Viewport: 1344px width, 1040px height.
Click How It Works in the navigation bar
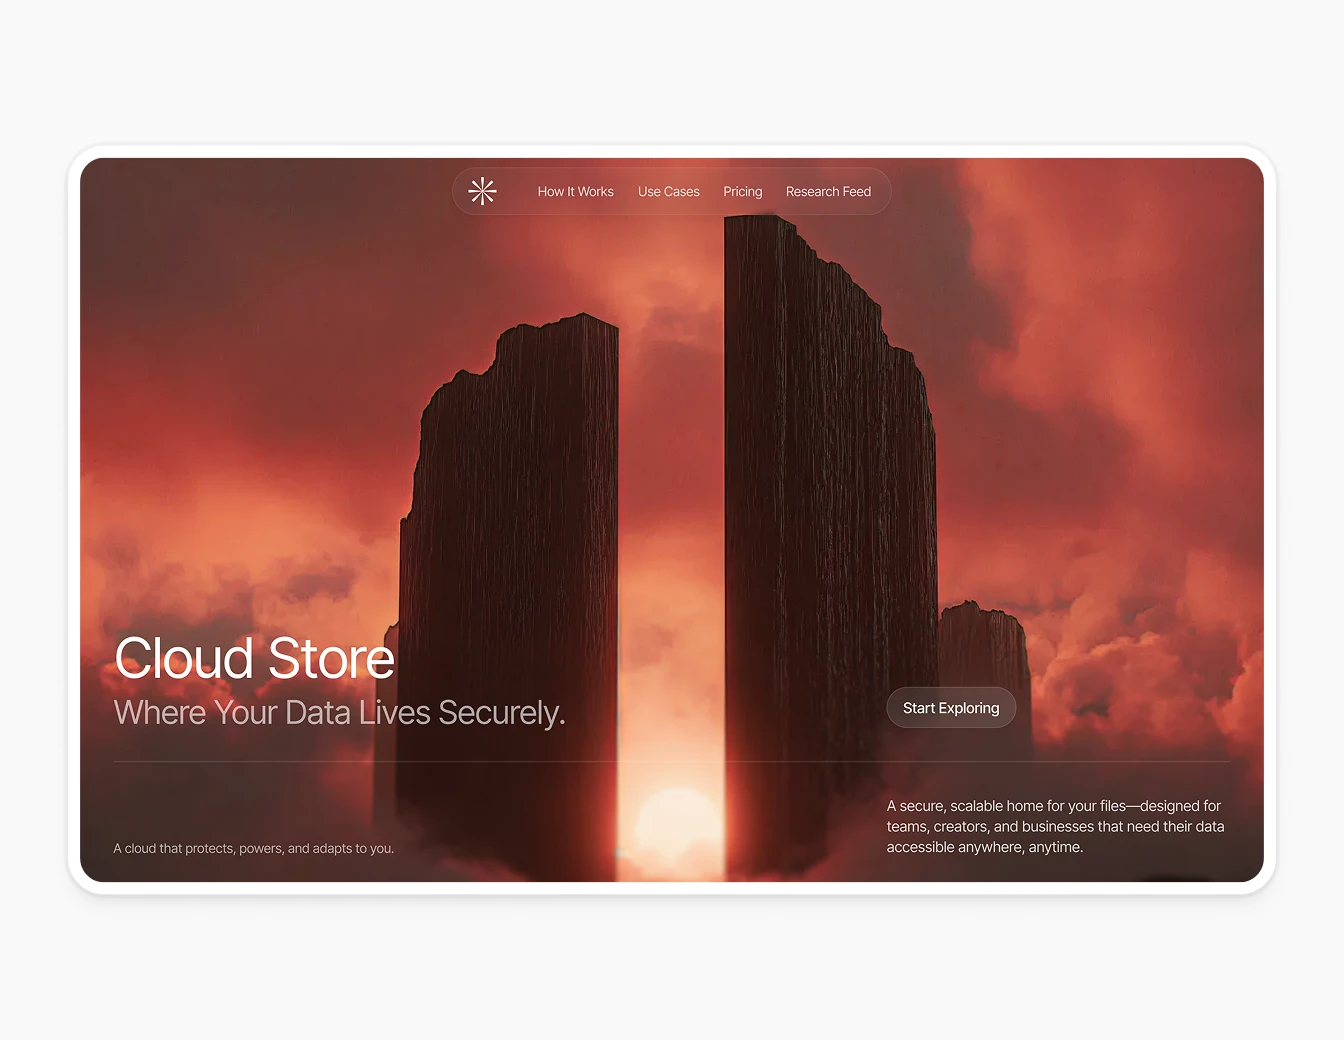575,191
